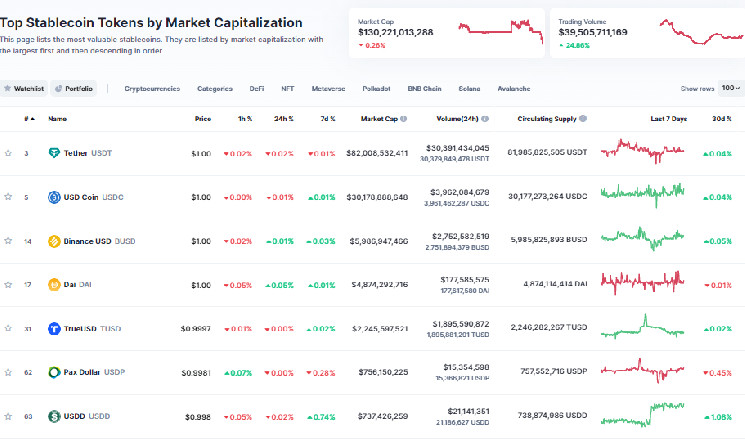Image resolution: width=745 pixels, height=439 pixels.
Task: Open the Portfolio button
Action: 74,88
